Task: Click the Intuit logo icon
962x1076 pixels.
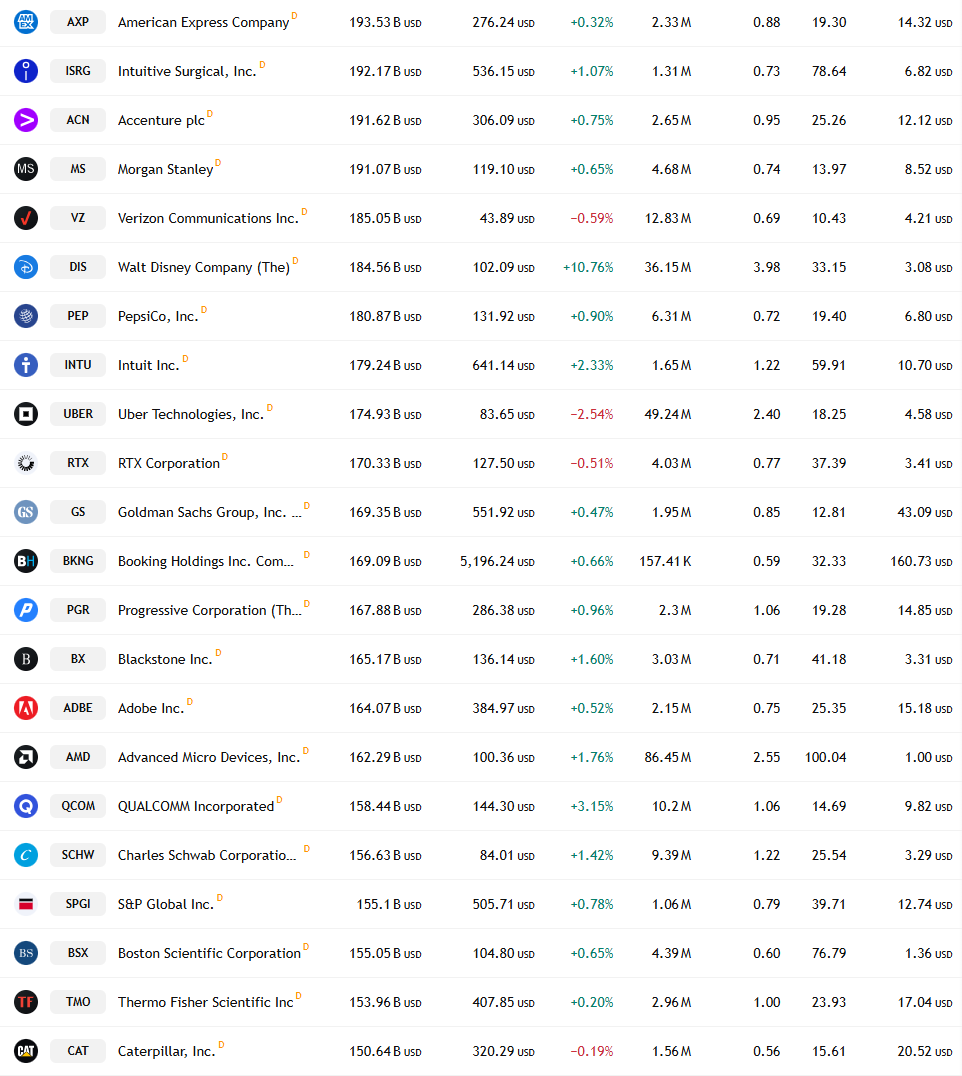Action: [x=26, y=365]
